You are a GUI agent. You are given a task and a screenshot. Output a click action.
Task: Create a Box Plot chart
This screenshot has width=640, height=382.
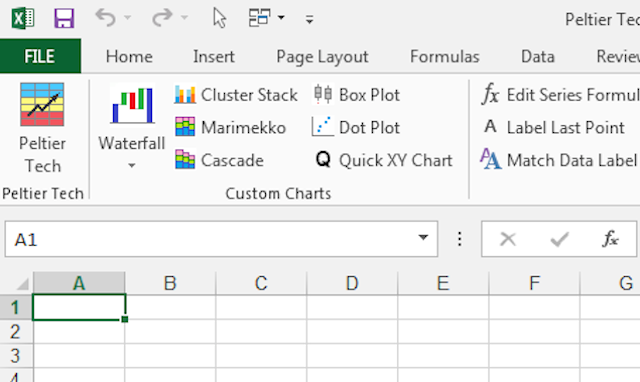(356, 95)
